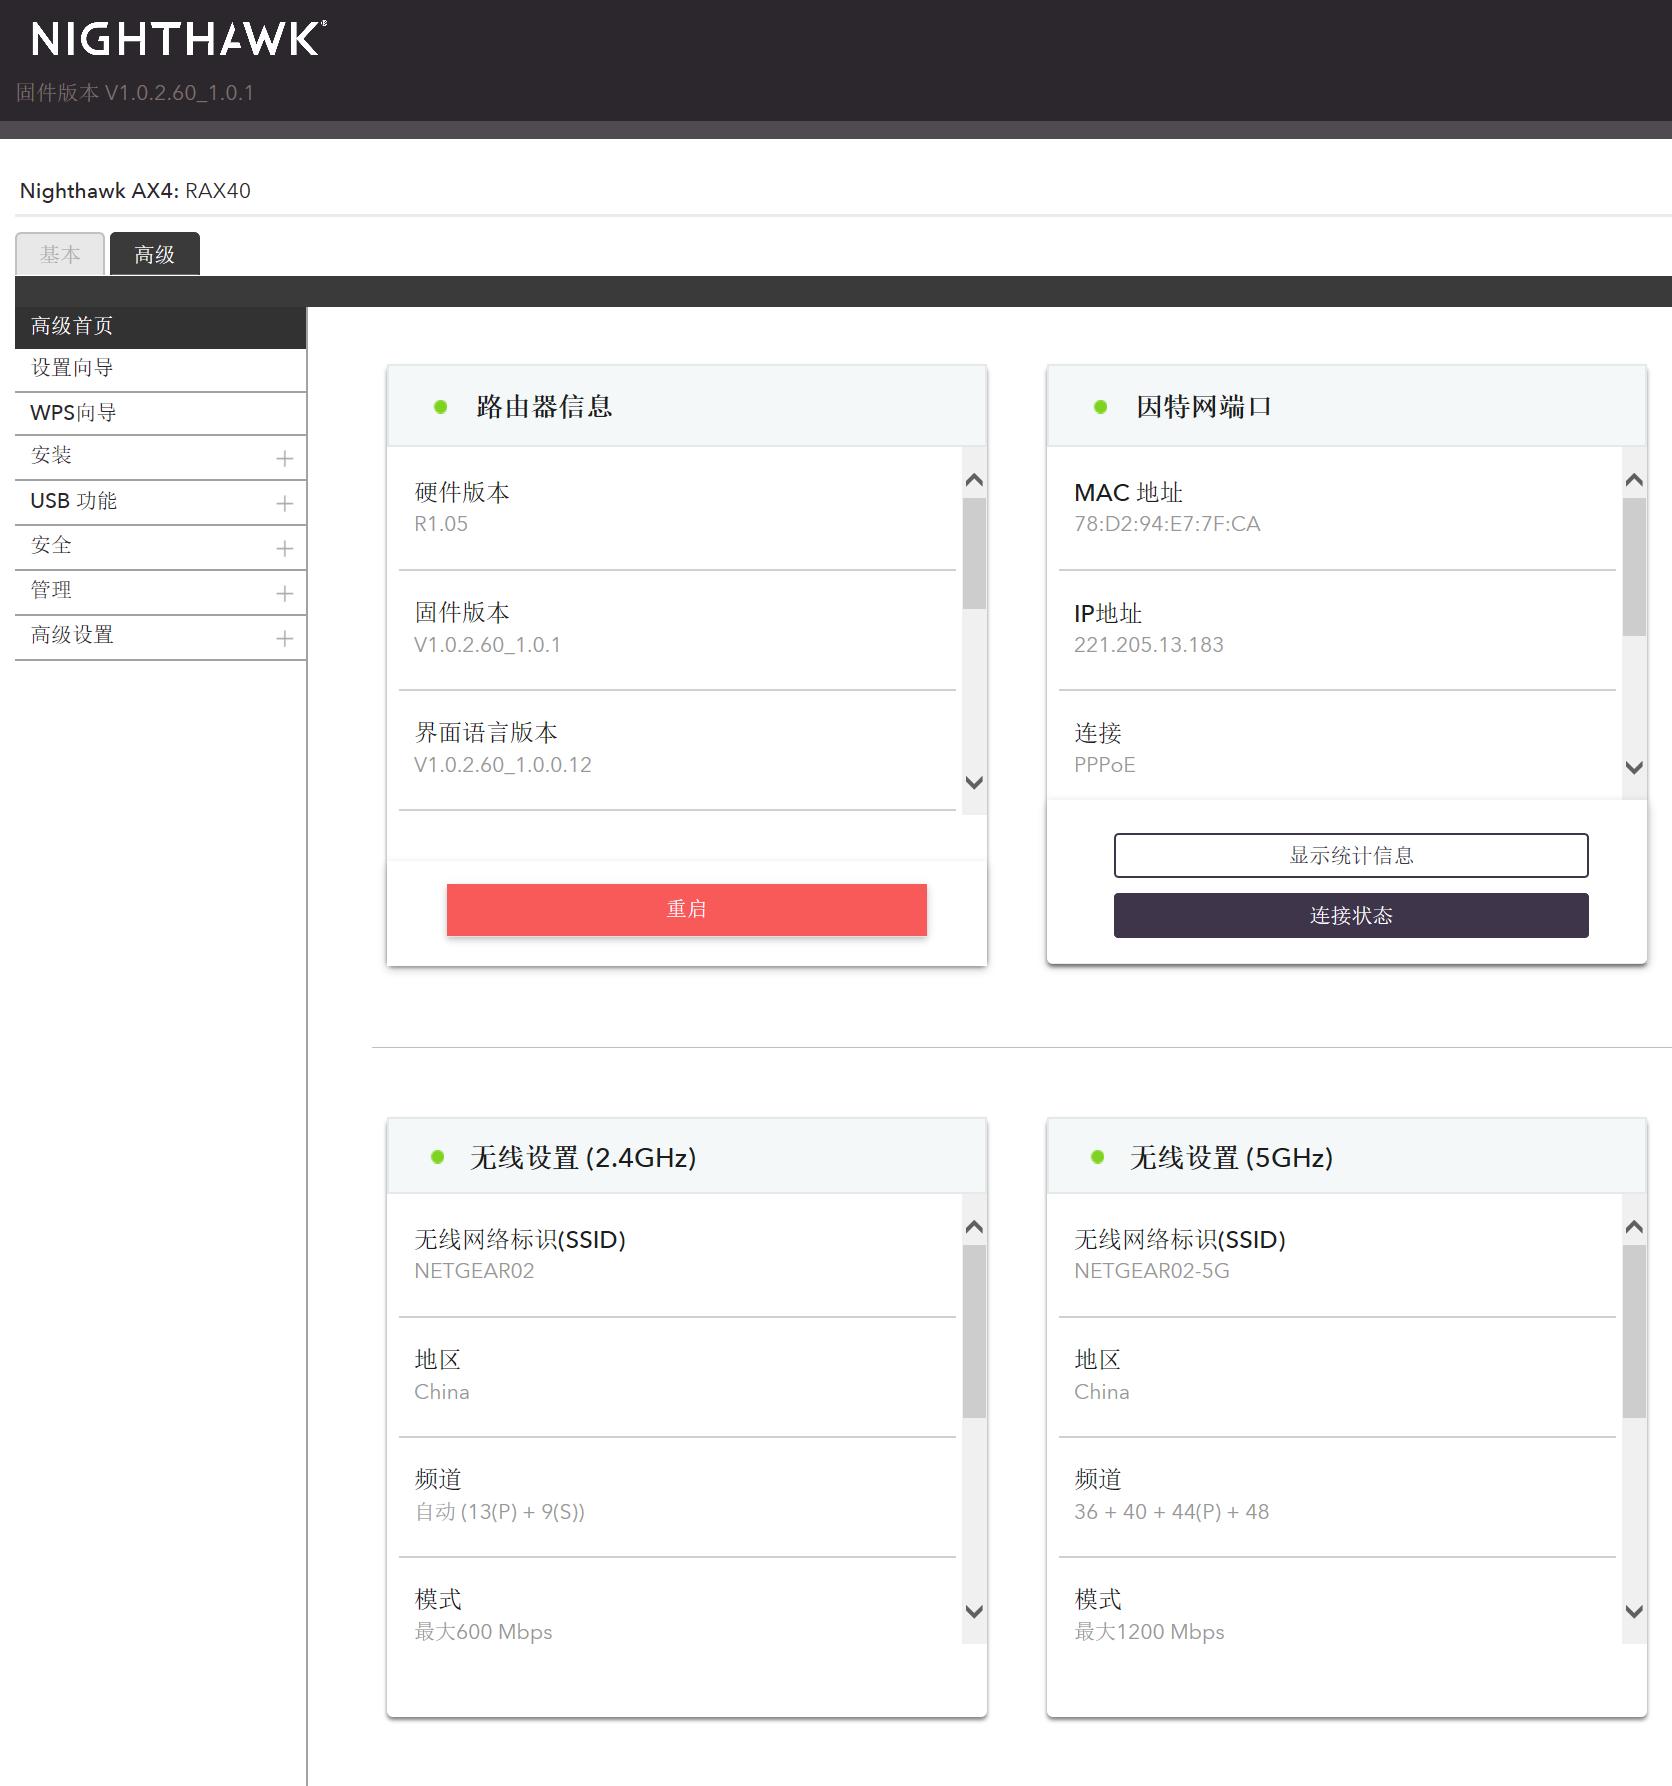Image resolution: width=1672 pixels, height=1786 pixels.
Task: Open WPS向导 in sidebar
Action: pos(73,412)
